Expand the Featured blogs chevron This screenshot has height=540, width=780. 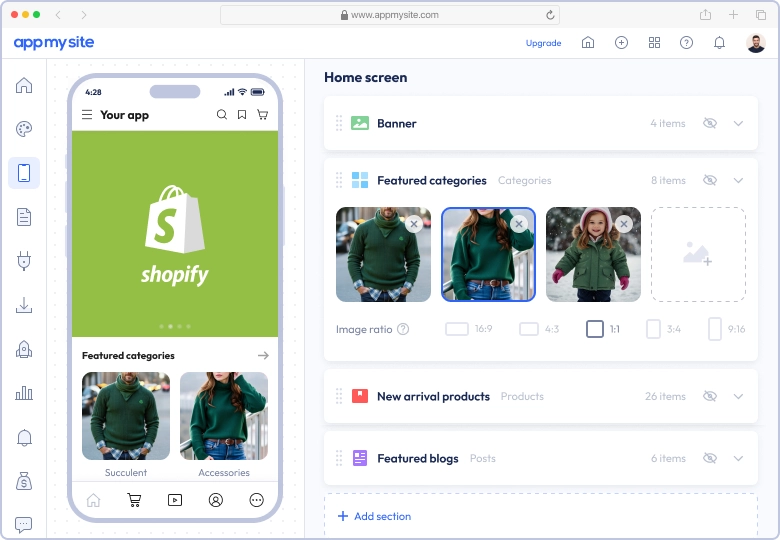738,458
